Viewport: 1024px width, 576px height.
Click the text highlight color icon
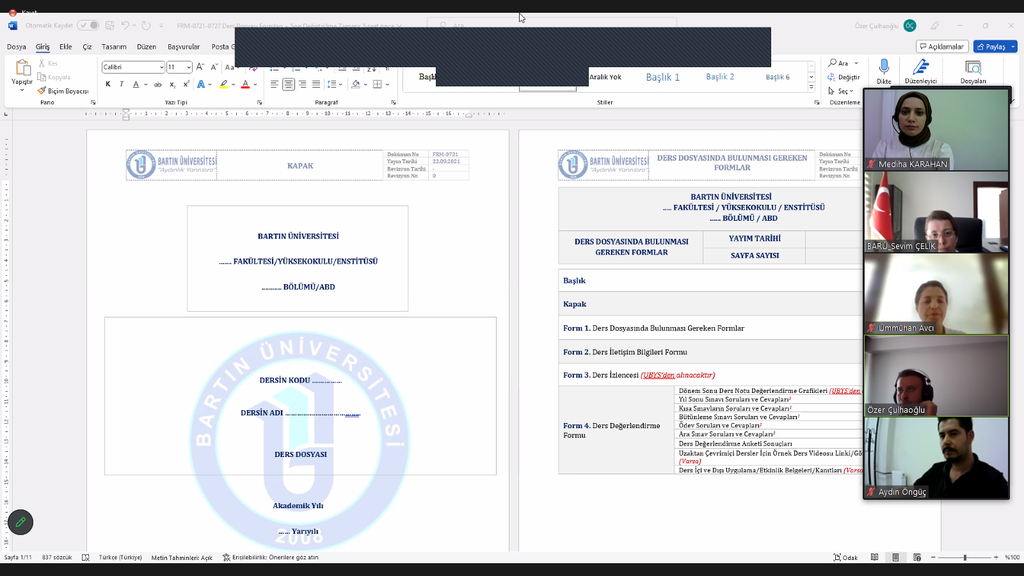(x=223, y=85)
